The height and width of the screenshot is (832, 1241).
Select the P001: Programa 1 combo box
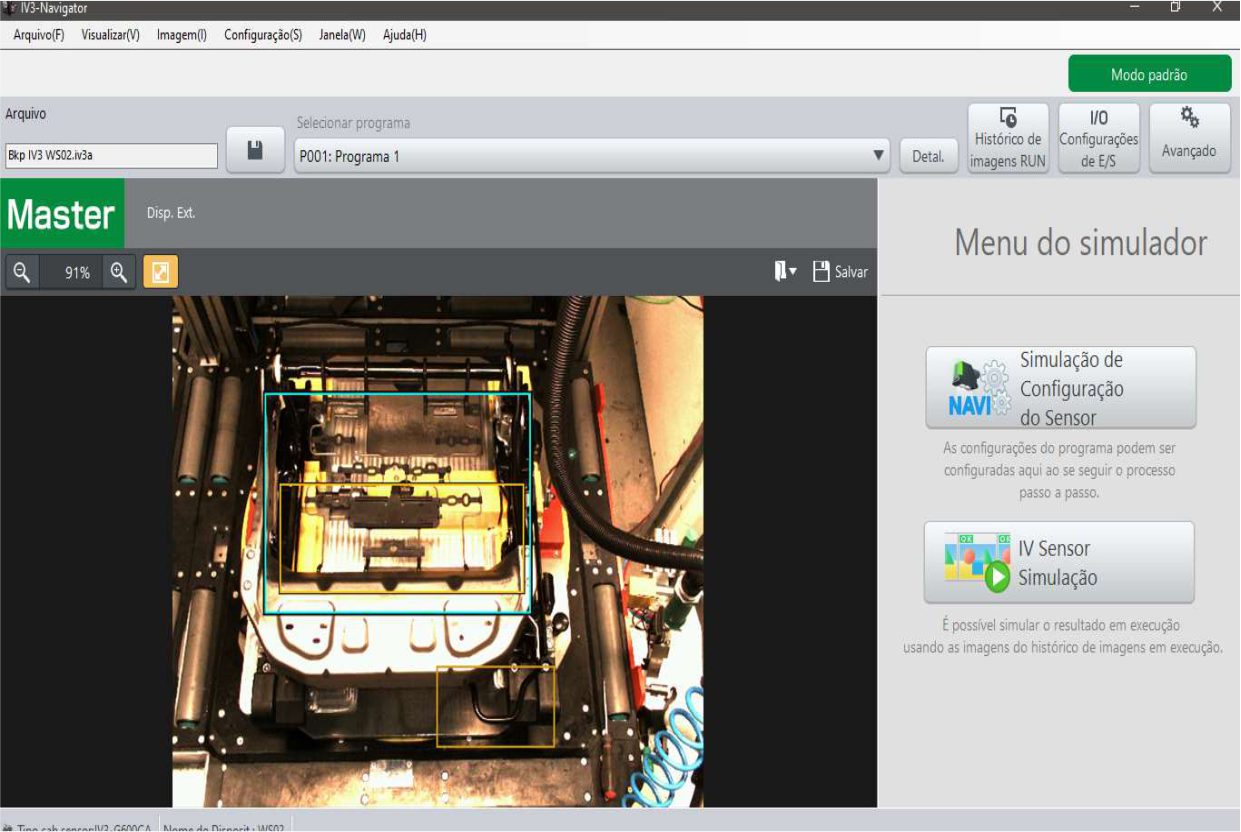point(580,156)
